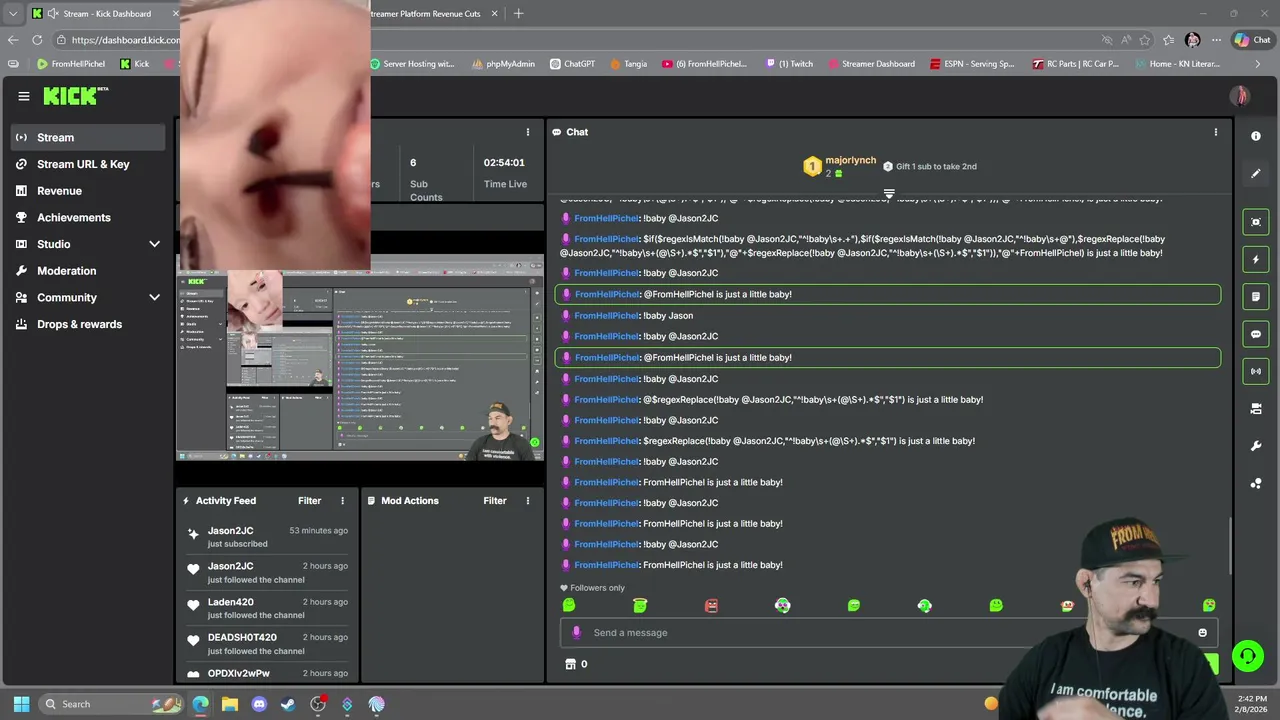Viewport: 1280px width, 720px height.
Task: Click Laden420 follow entry
Action: [x=268, y=608]
